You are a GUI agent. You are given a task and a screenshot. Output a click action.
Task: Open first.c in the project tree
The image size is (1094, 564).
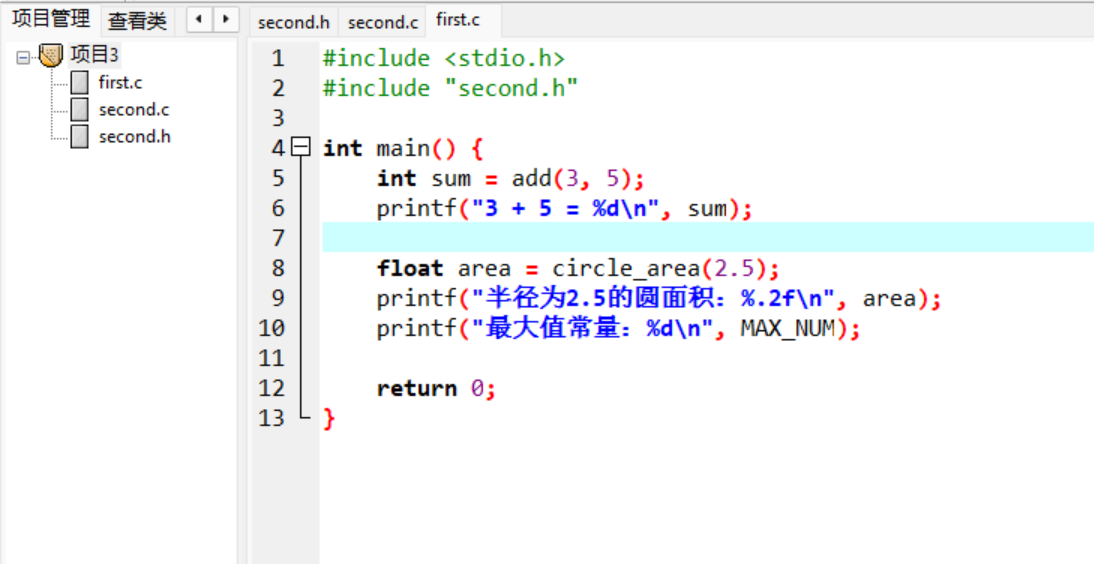coord(121,82)
